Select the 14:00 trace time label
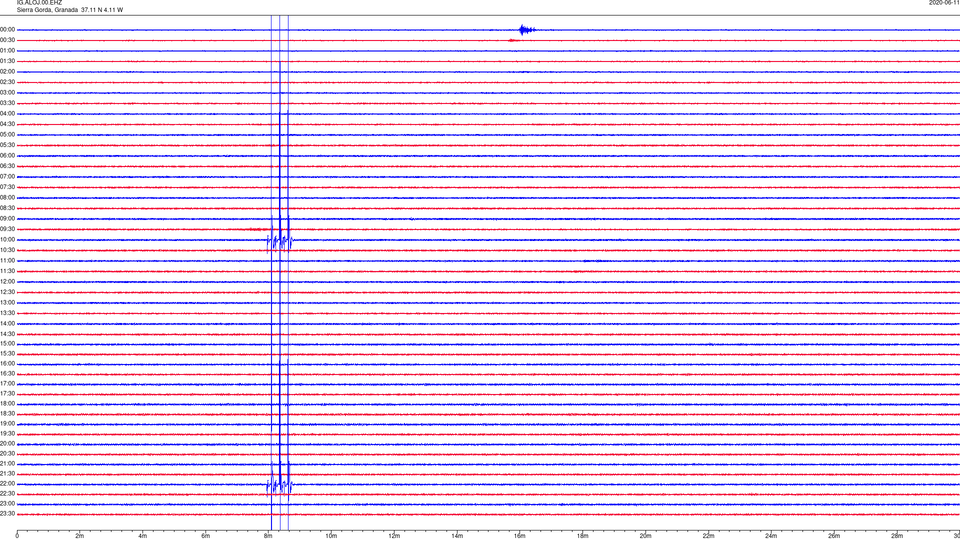 coord(7,323)
